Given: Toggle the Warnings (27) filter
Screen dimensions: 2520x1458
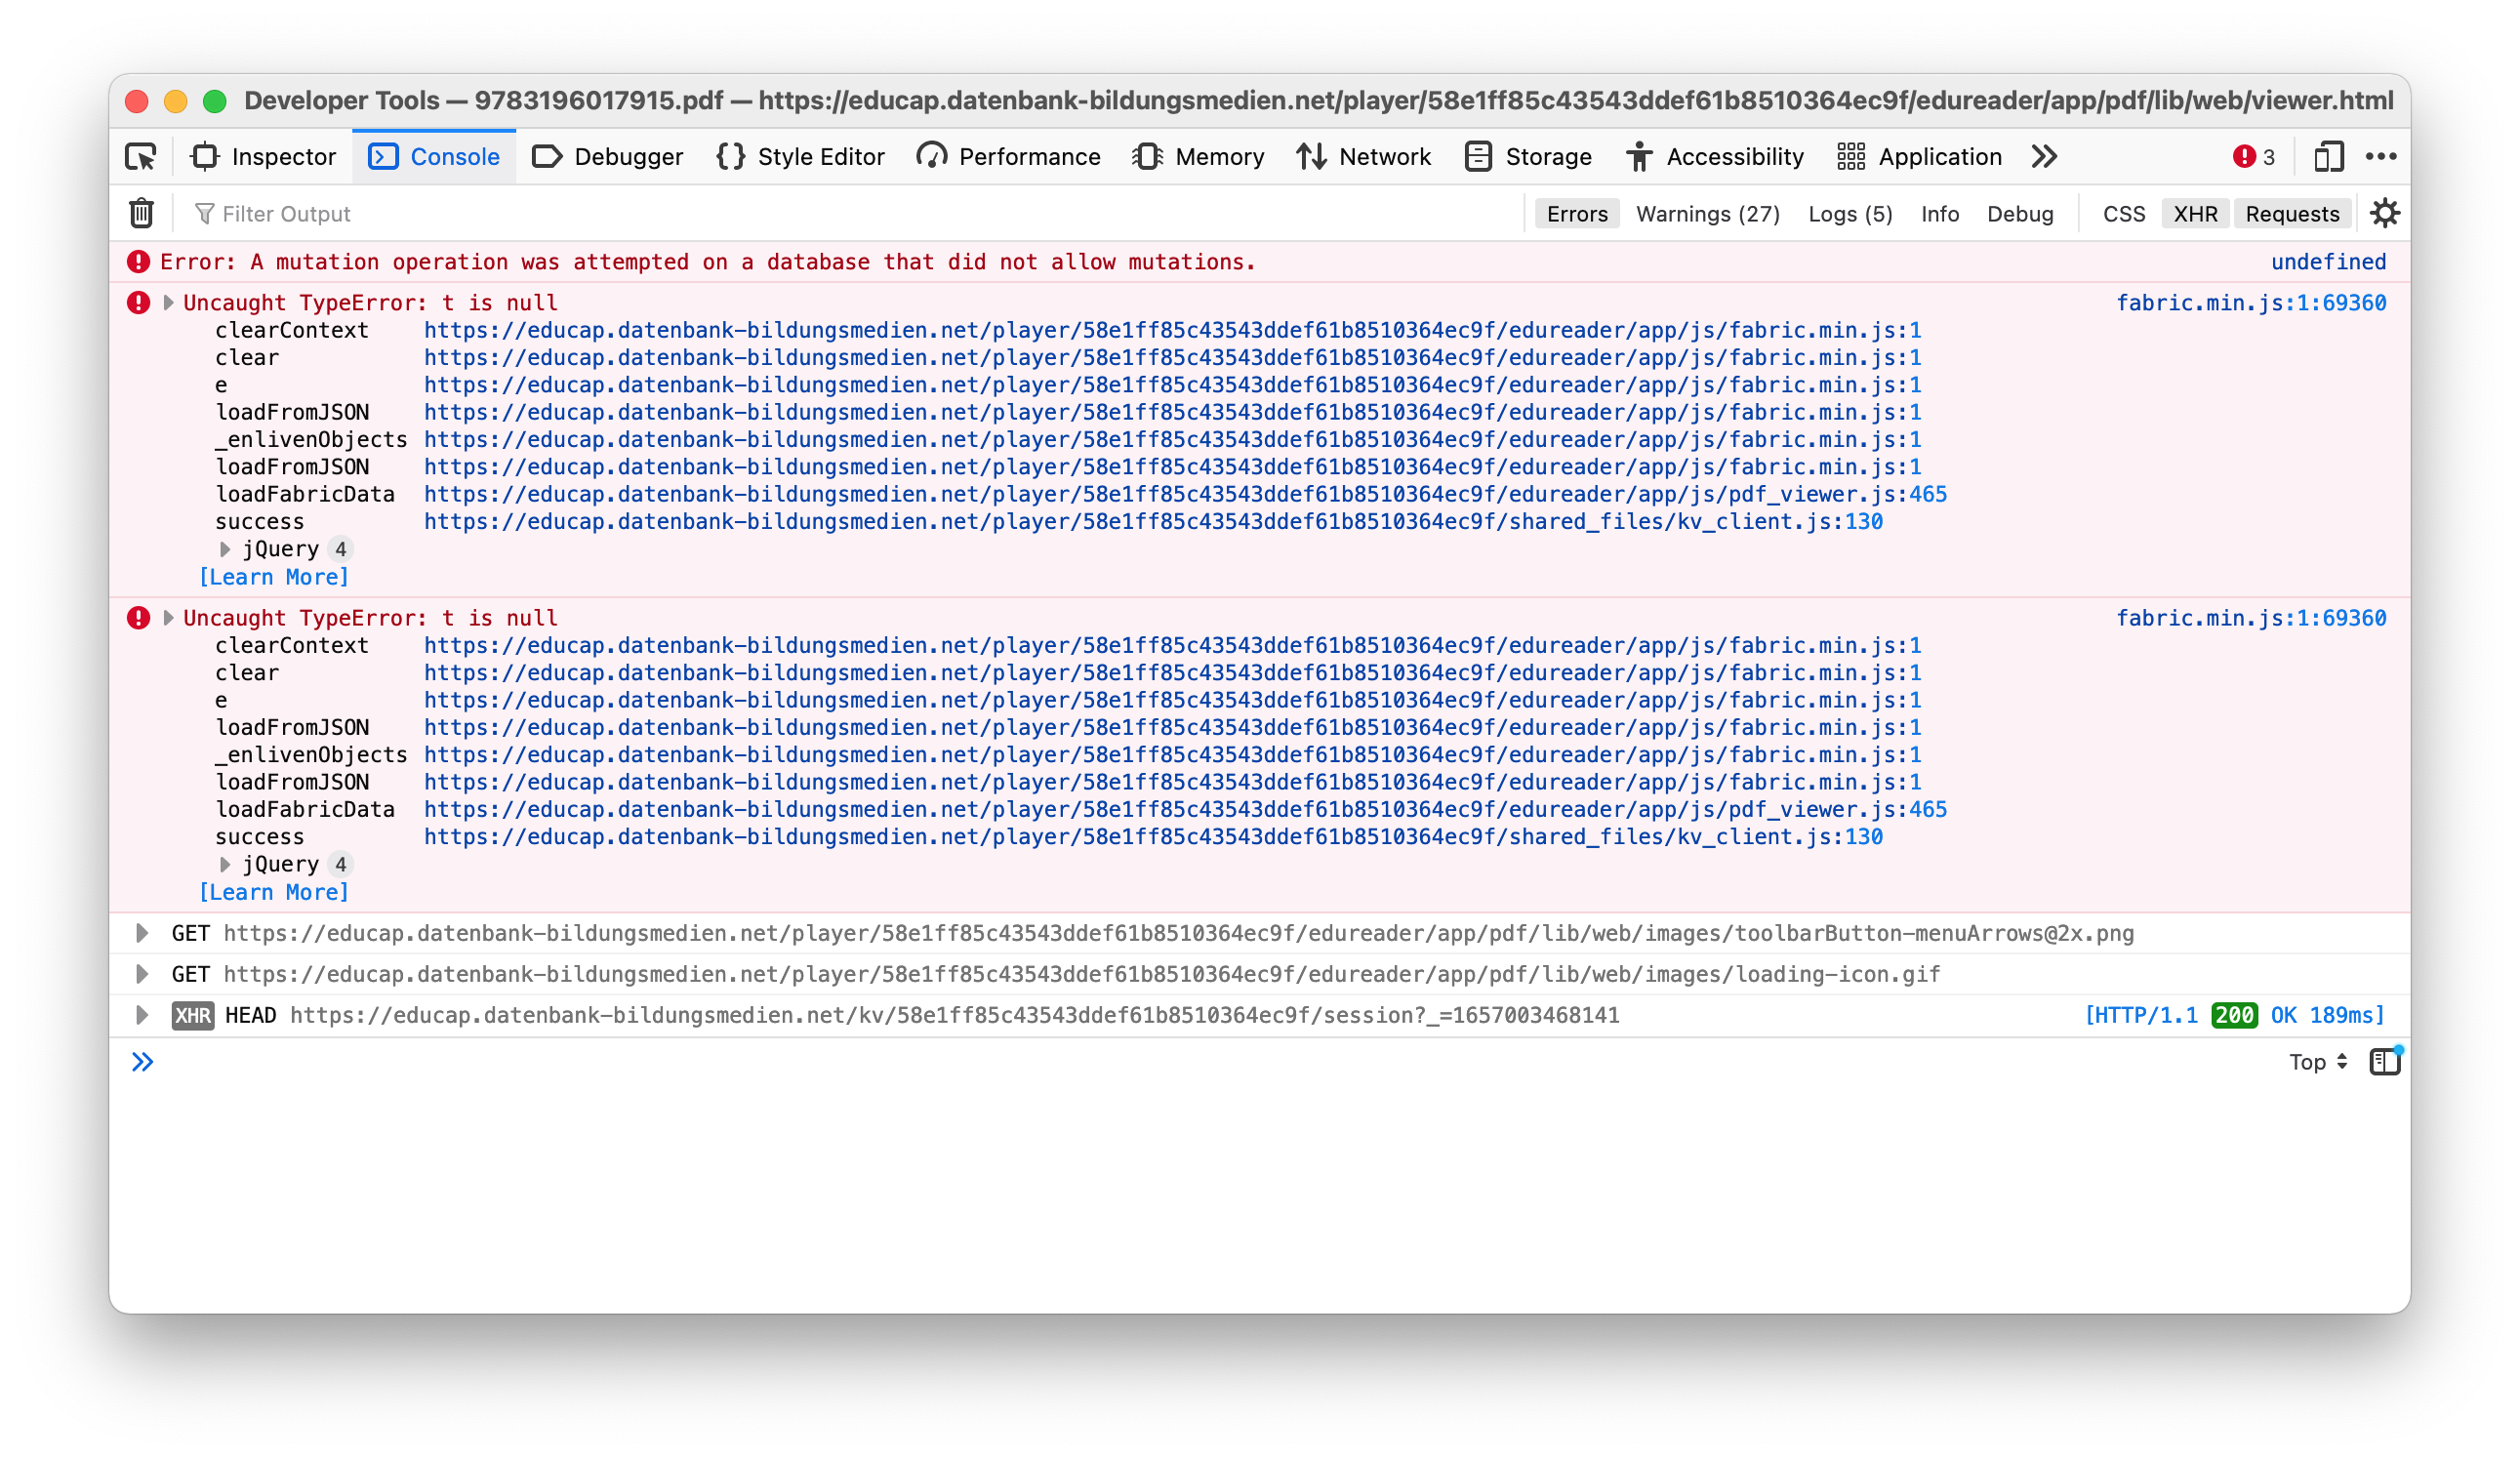Looking at the screenshot, I should click(x=1708, y=214).
